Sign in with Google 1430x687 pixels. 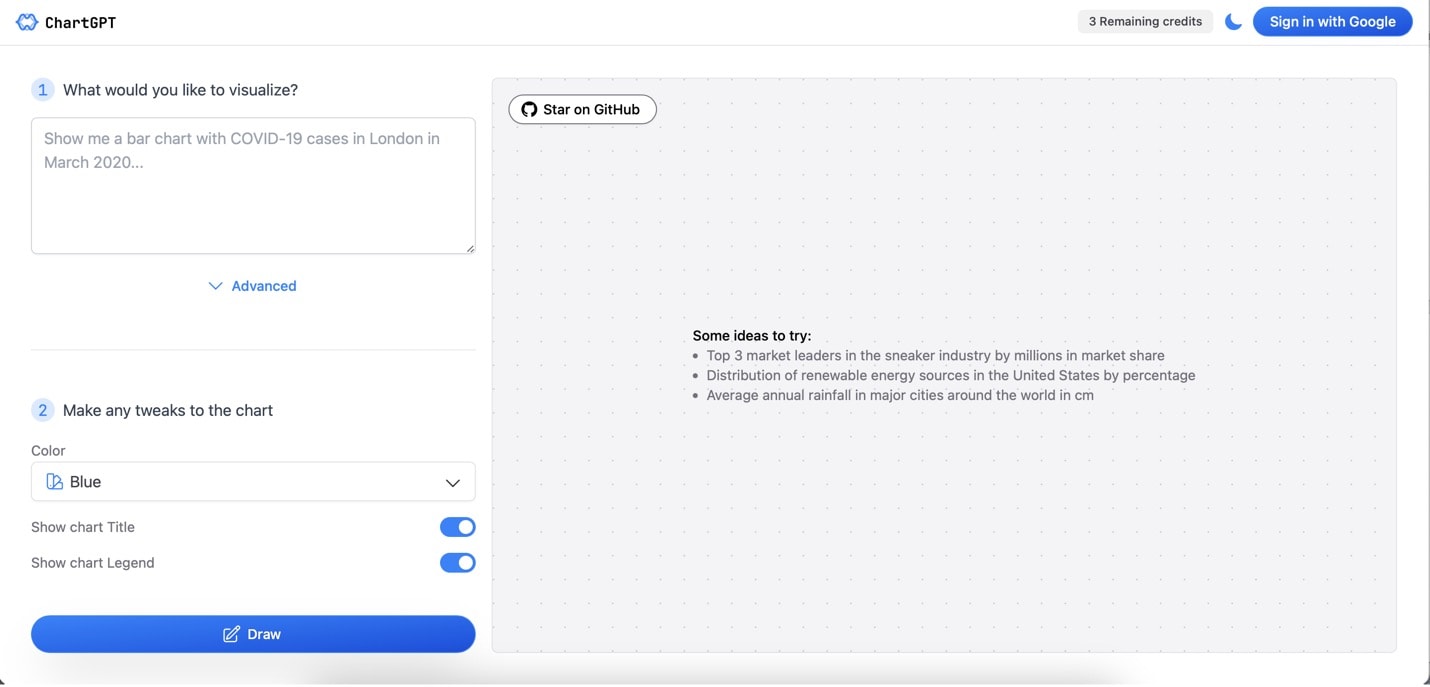coord(1332,22)
